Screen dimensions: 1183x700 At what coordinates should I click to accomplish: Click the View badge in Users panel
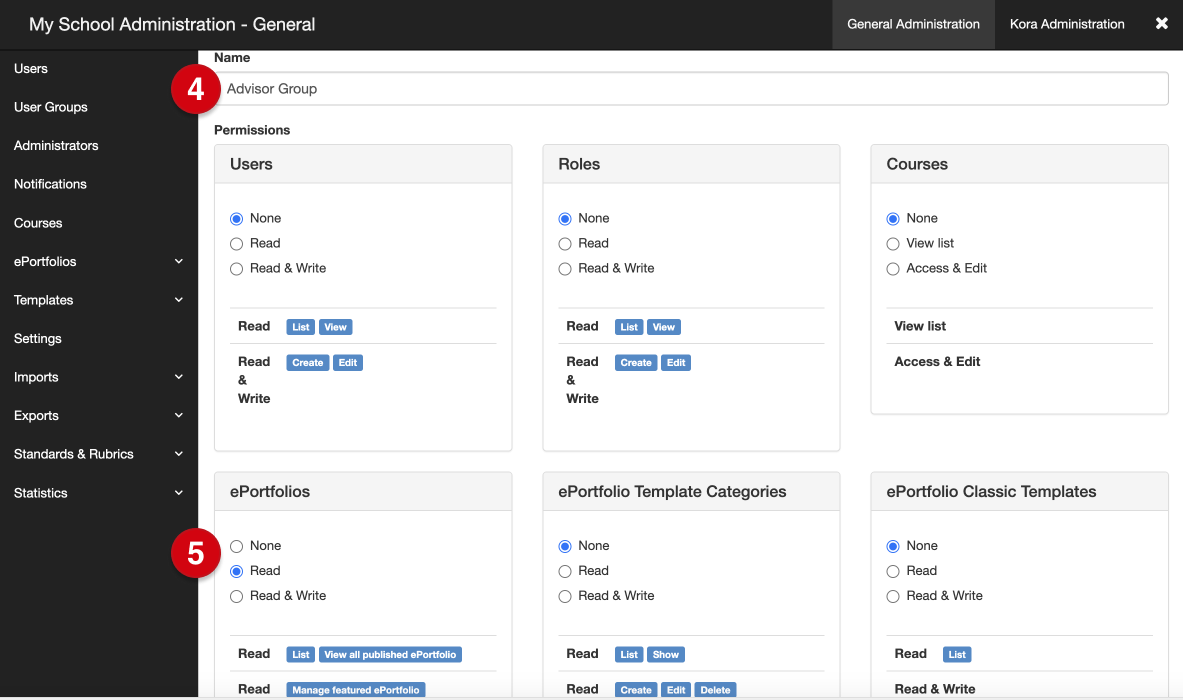click(x=335, y=327)
